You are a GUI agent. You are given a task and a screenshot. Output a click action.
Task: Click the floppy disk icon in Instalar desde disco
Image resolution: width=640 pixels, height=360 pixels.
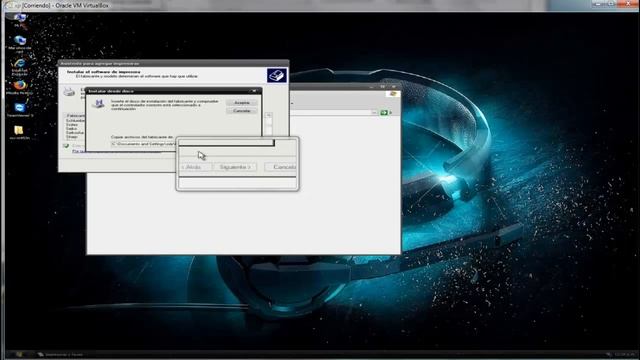98,103
